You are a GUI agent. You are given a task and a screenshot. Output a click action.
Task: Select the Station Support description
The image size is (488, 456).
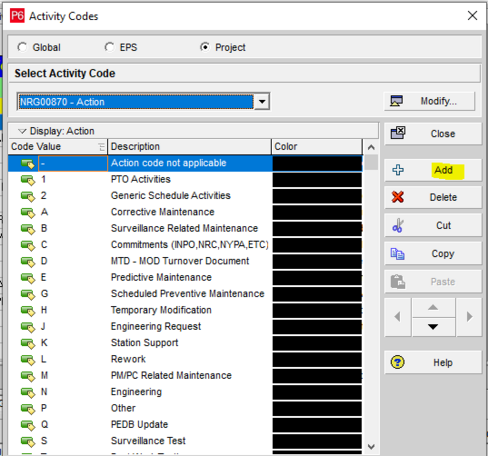tap(144, 343)
